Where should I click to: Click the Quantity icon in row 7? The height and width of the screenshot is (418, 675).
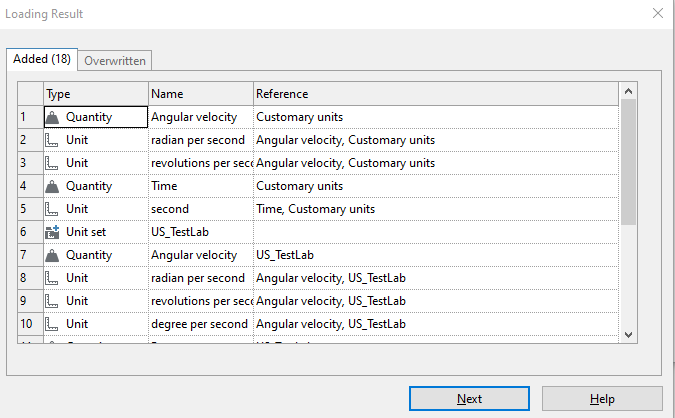click(53, 255)
